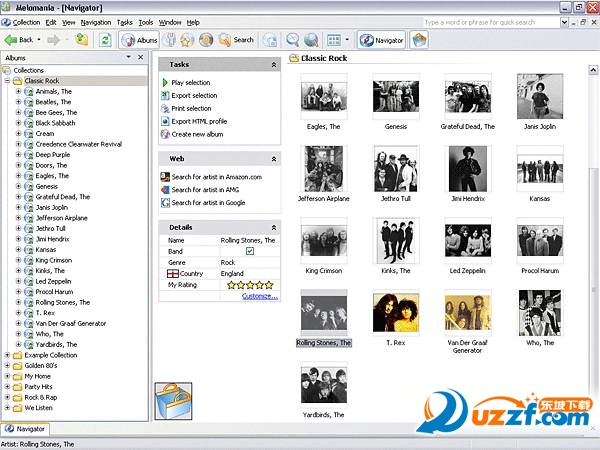Click the large basket icon below Details
The width and height of the screenshot is (600, 450).
coord(173,401)
